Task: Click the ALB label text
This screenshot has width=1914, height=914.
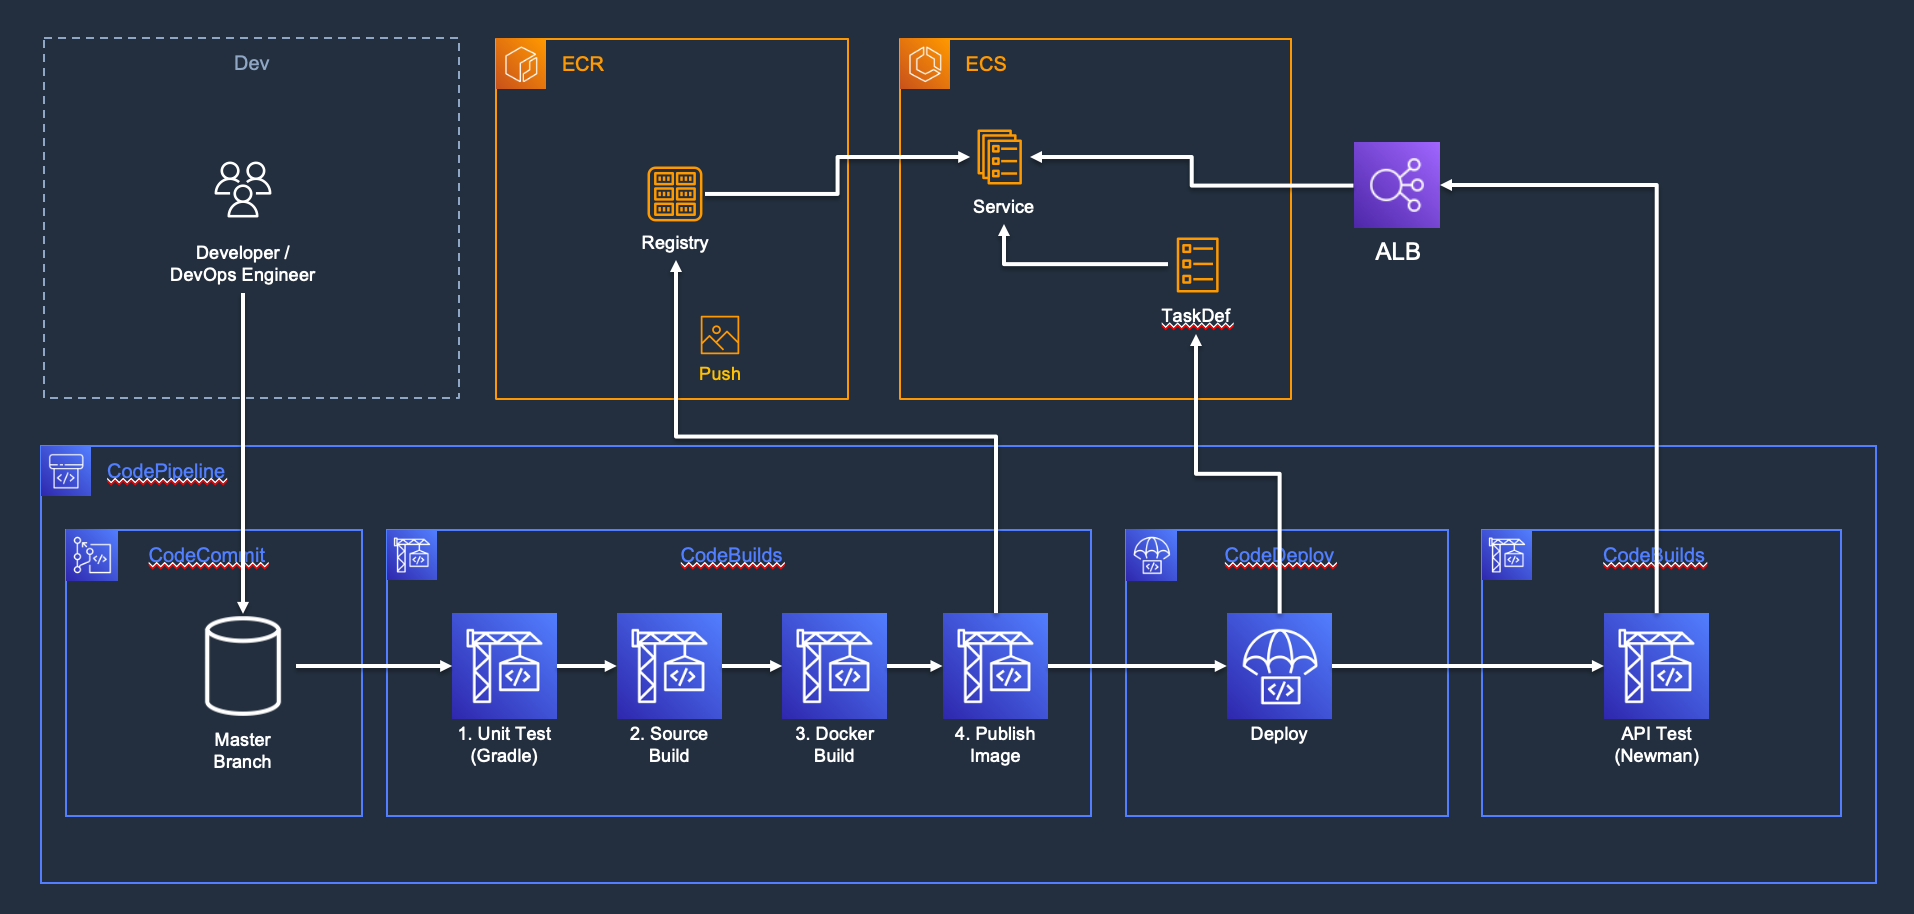Action: tap(1397, 252)
